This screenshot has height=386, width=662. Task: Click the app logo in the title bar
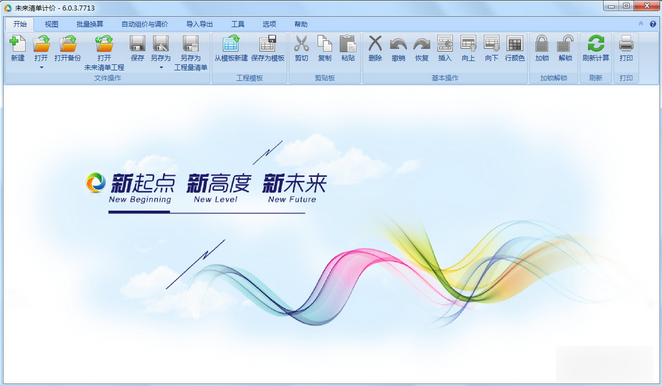8,8
